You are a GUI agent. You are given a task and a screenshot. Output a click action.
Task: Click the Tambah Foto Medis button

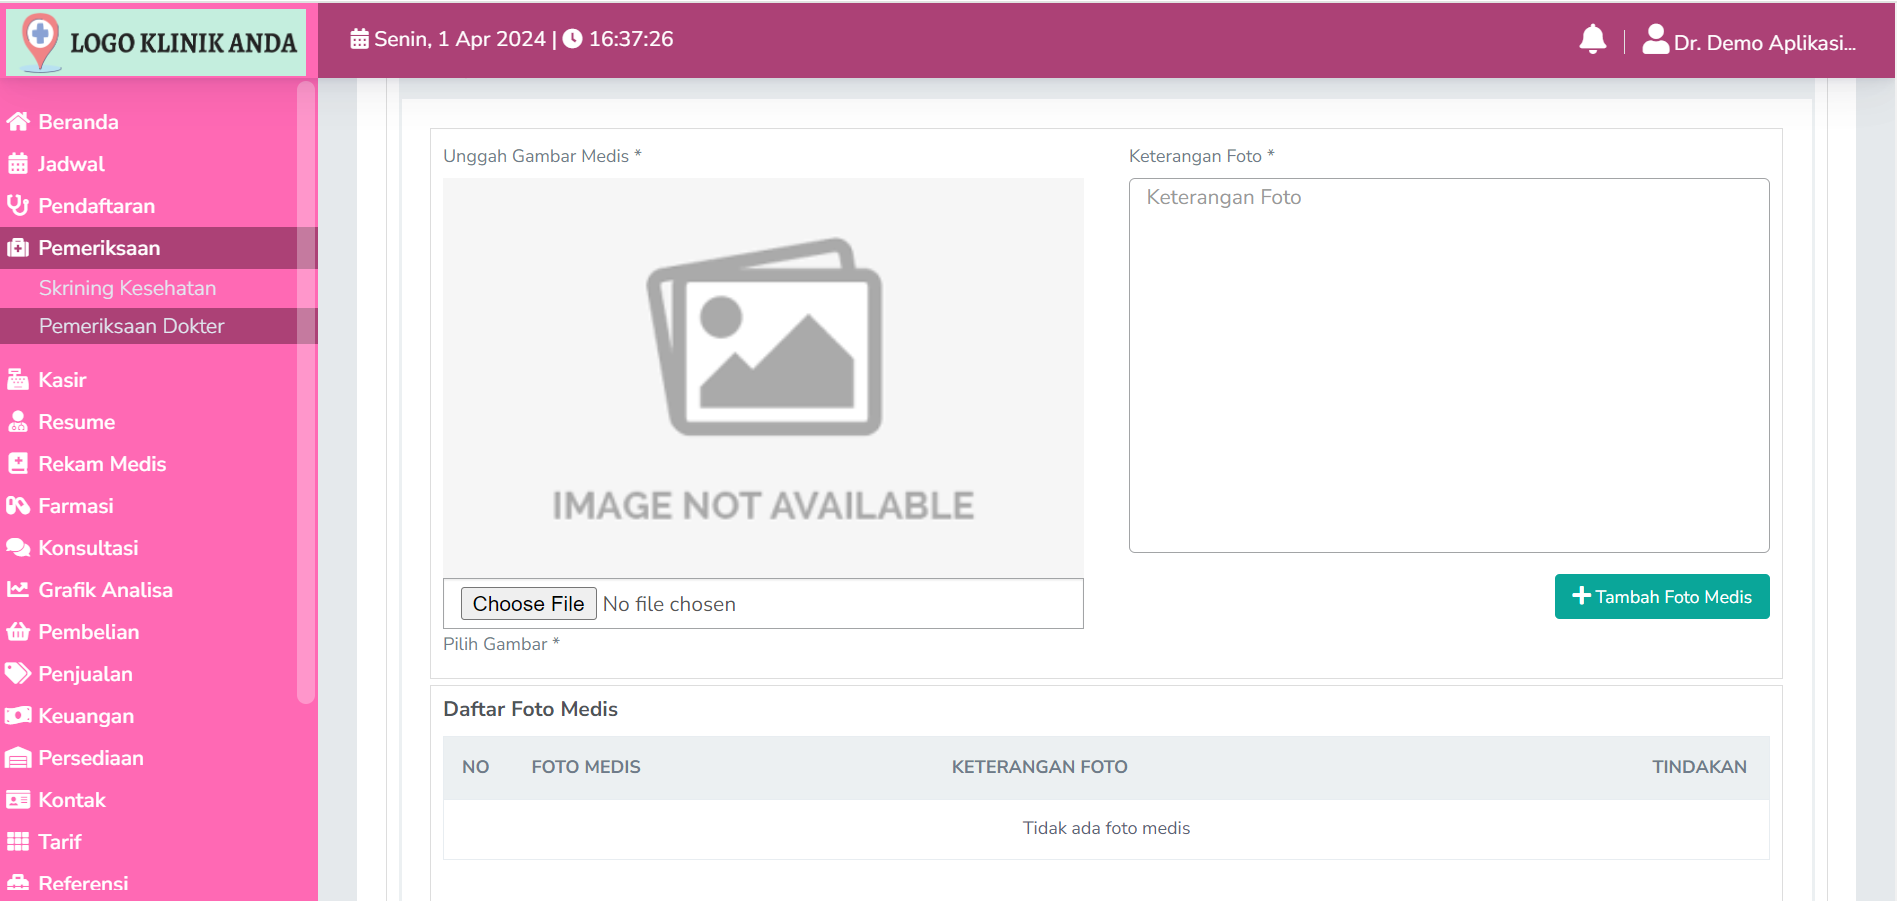tap(1661, 597)
